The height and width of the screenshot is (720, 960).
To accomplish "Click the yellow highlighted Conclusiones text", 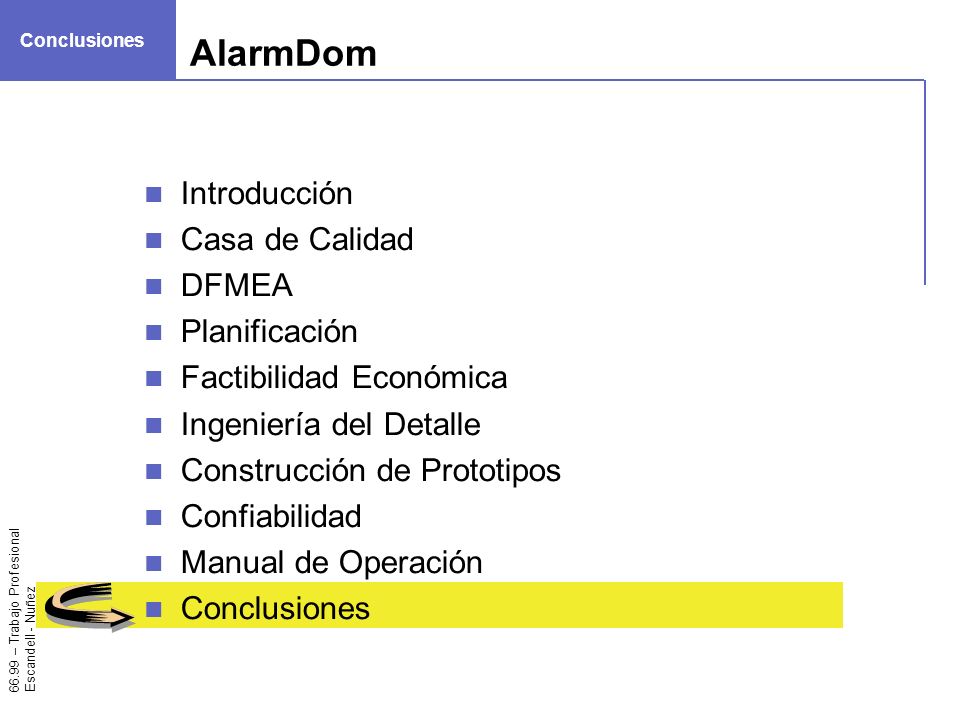I will (276, 609).
